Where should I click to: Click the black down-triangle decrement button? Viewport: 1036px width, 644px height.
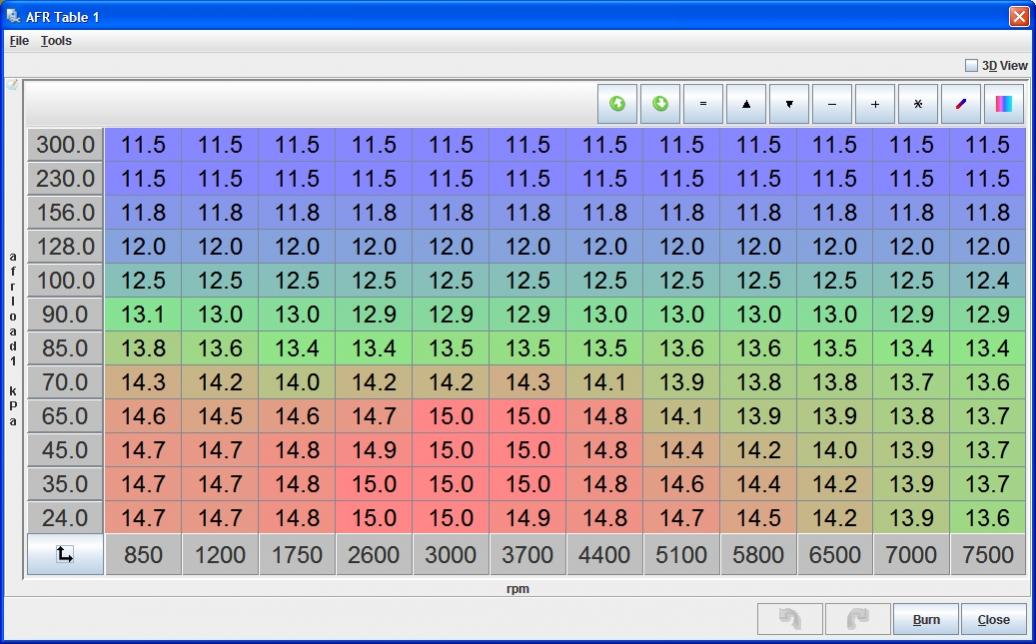(789, 104)
